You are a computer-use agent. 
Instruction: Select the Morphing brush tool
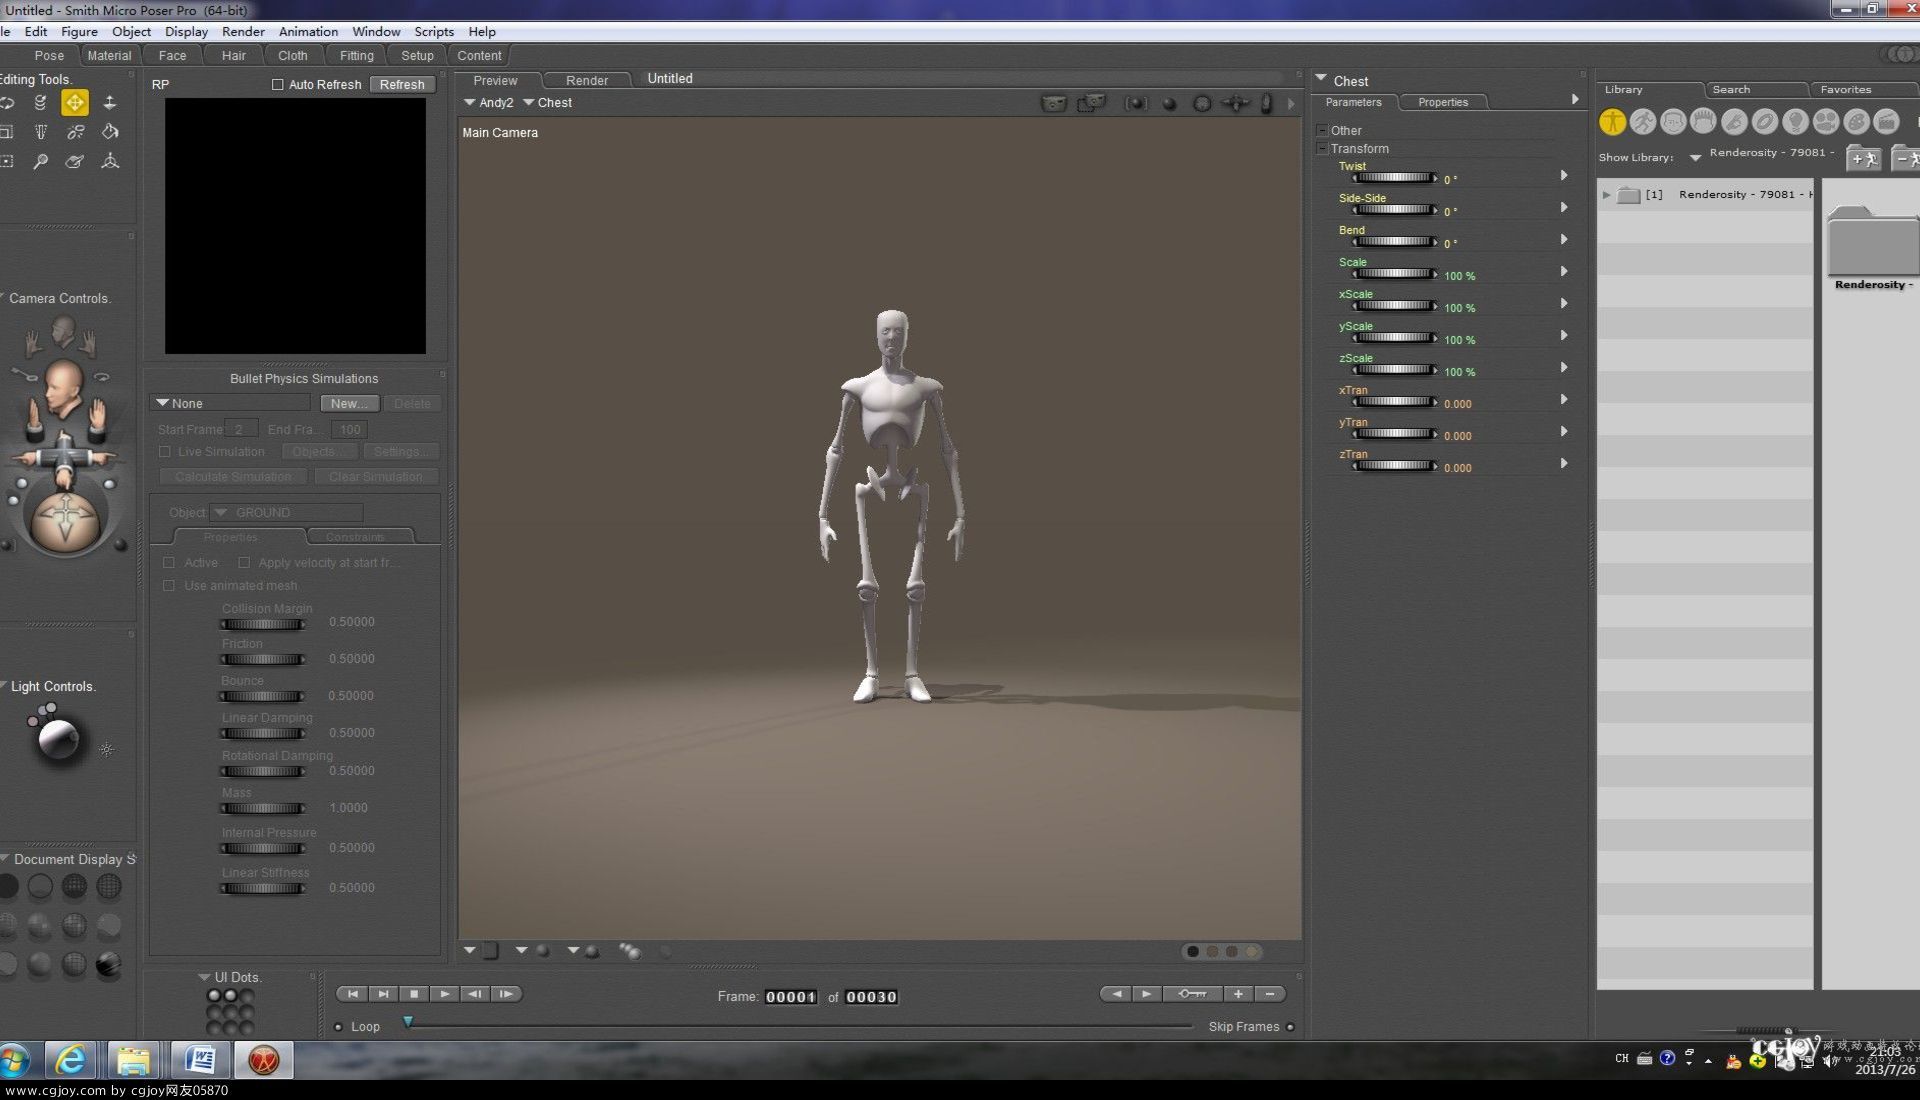pyautogui.click(x=75, y=161)
